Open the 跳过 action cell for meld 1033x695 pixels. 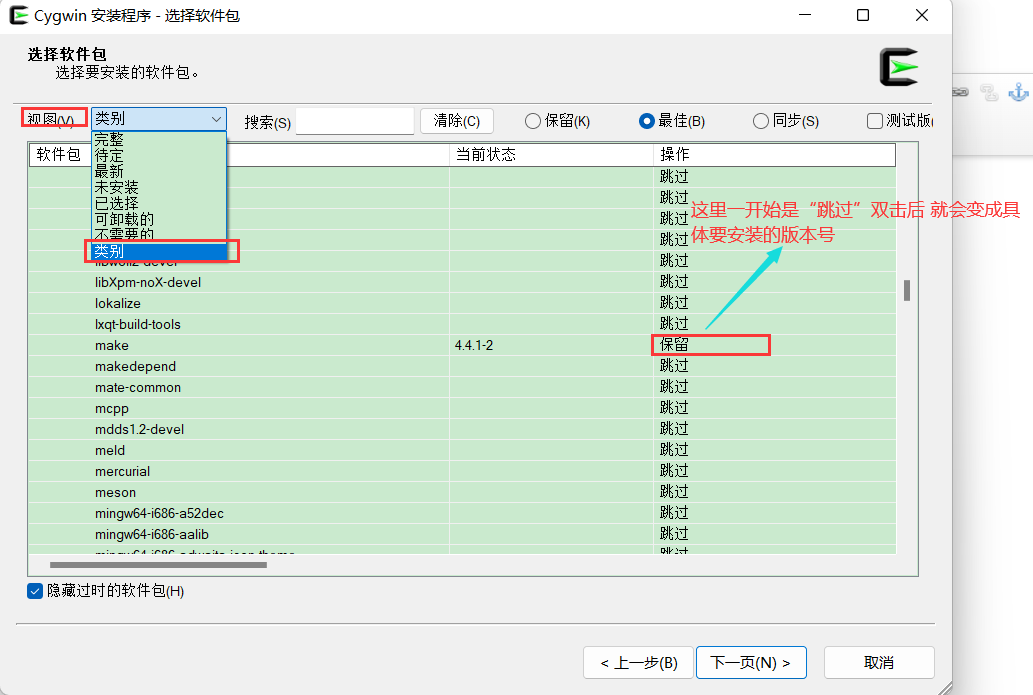coord(674,451)
